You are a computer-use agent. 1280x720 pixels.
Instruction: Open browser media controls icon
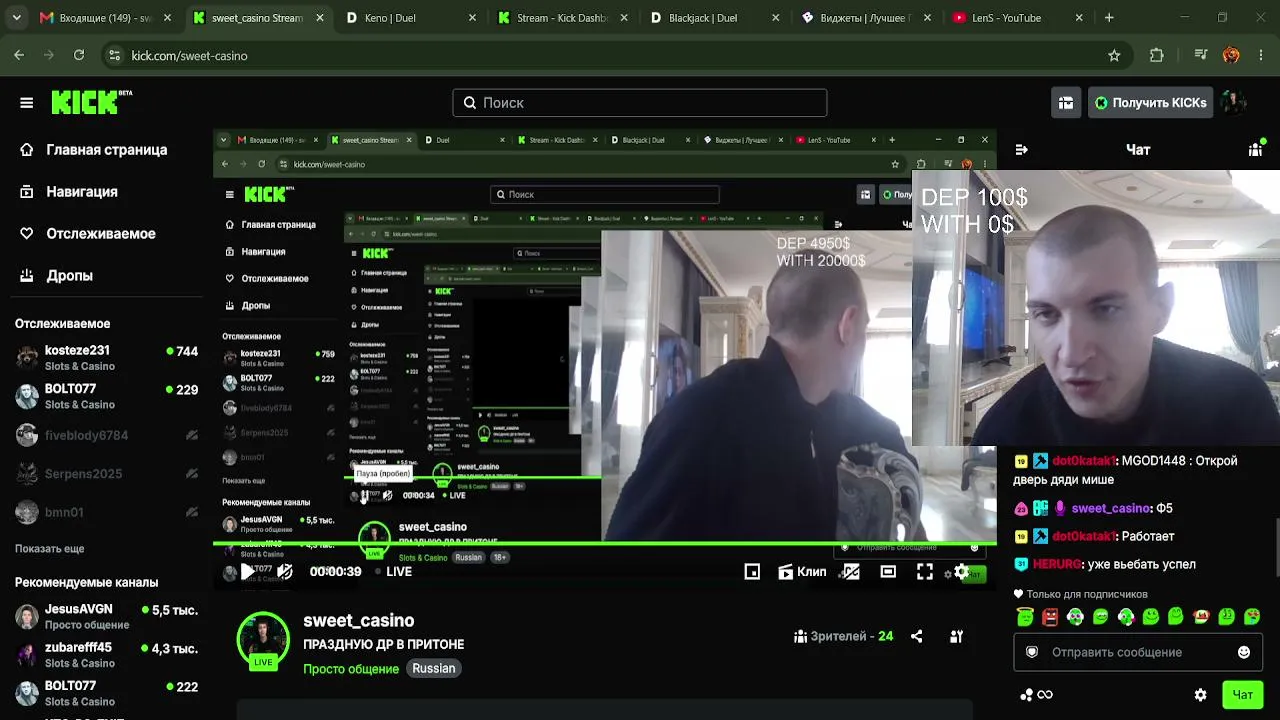[x=1202, y=56]
